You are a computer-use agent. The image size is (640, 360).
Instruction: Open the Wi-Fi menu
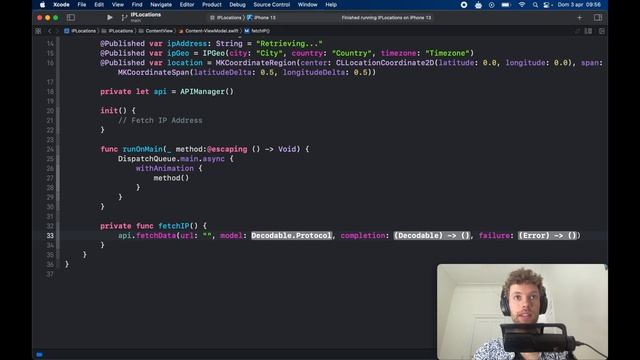(522, 5)
